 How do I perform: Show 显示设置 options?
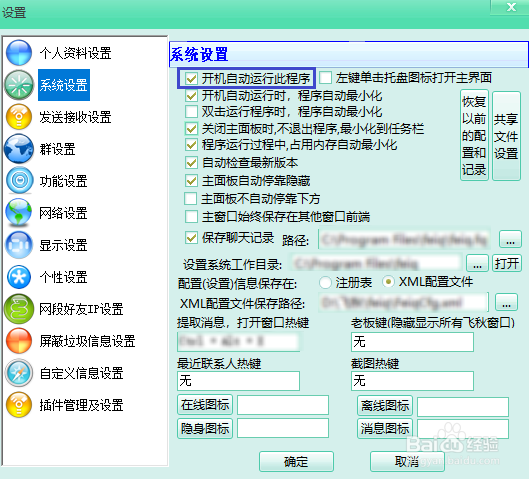(x=63, y=245)
